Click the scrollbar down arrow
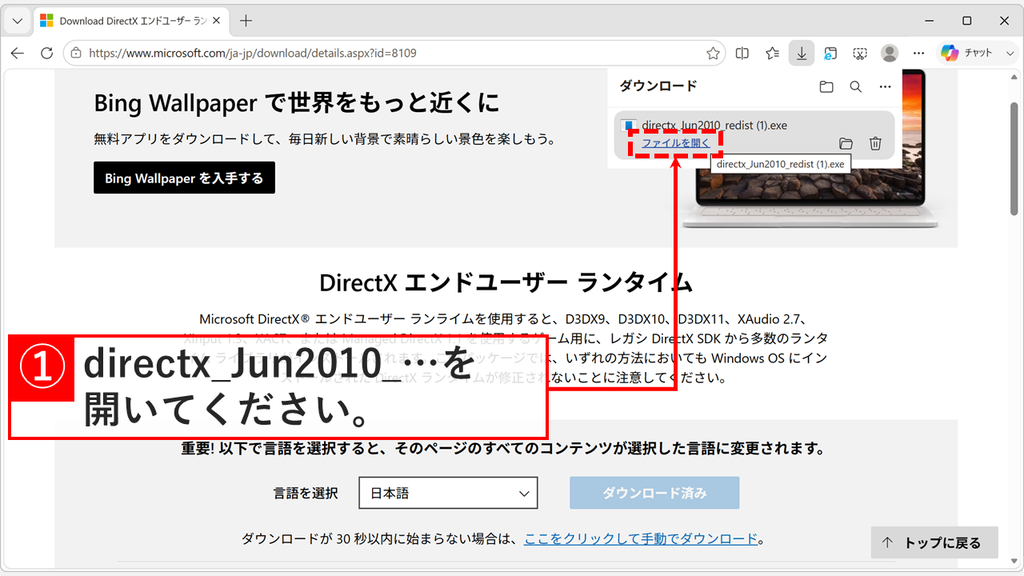 click(x=1014, y=562)
